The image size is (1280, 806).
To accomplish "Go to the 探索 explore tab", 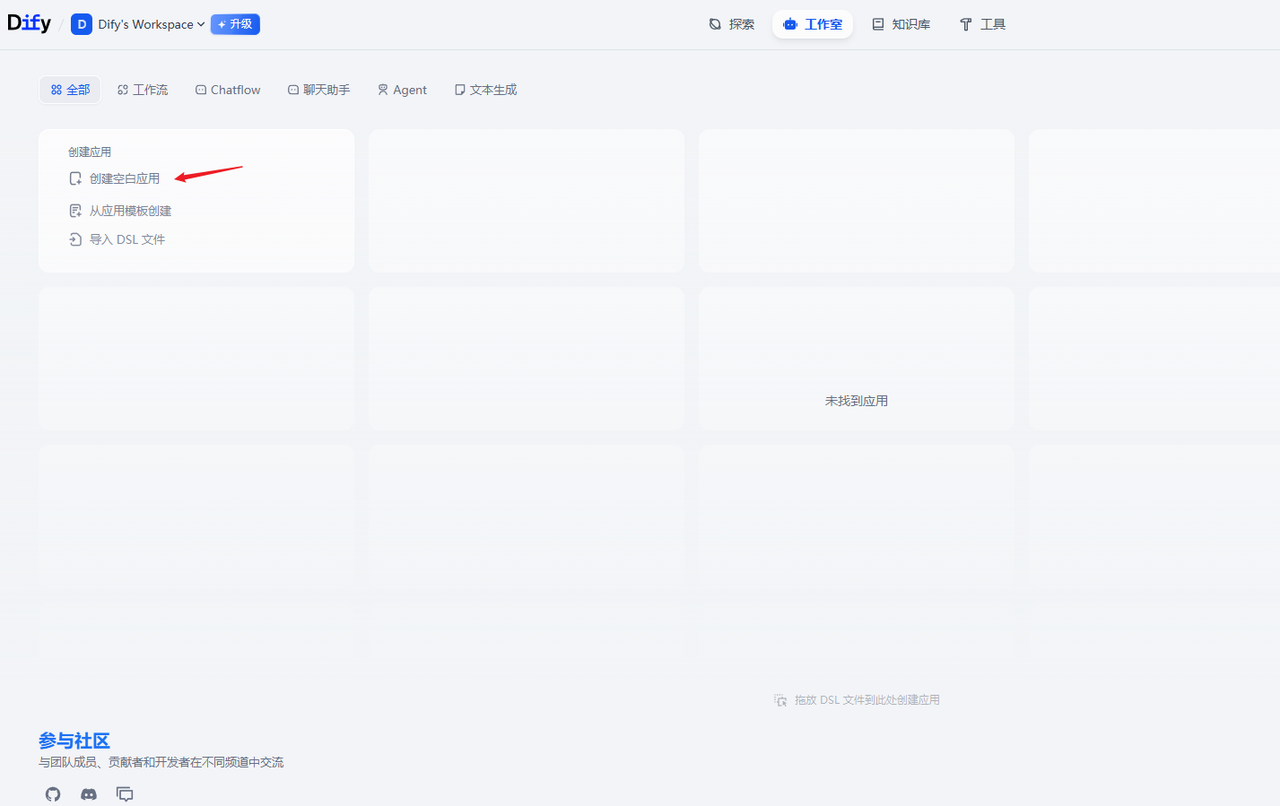I will [x=732, y=24].
